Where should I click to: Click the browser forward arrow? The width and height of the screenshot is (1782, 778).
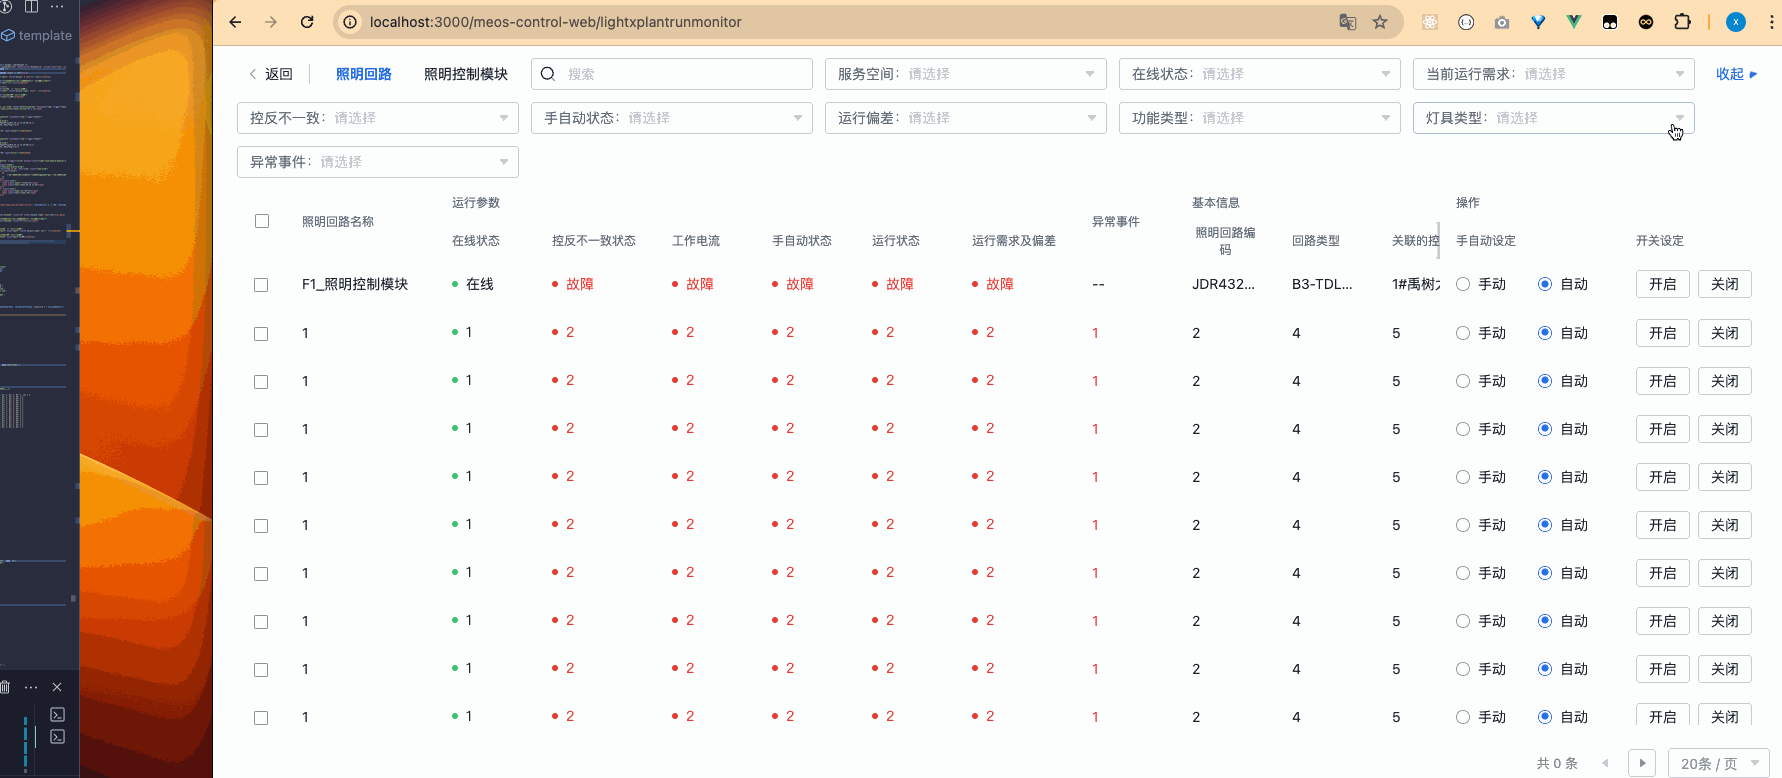tap(271, 22)
